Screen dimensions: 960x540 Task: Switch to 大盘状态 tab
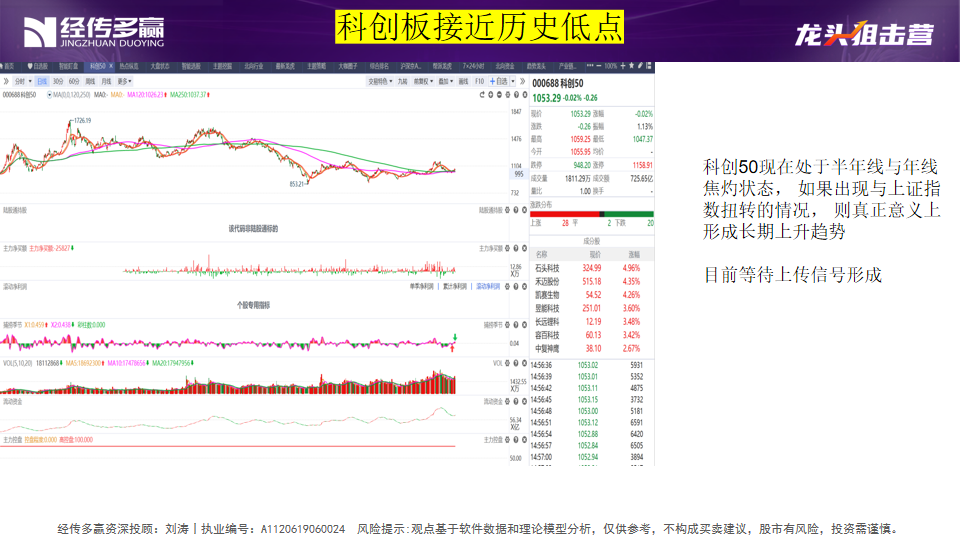point(160,66)
